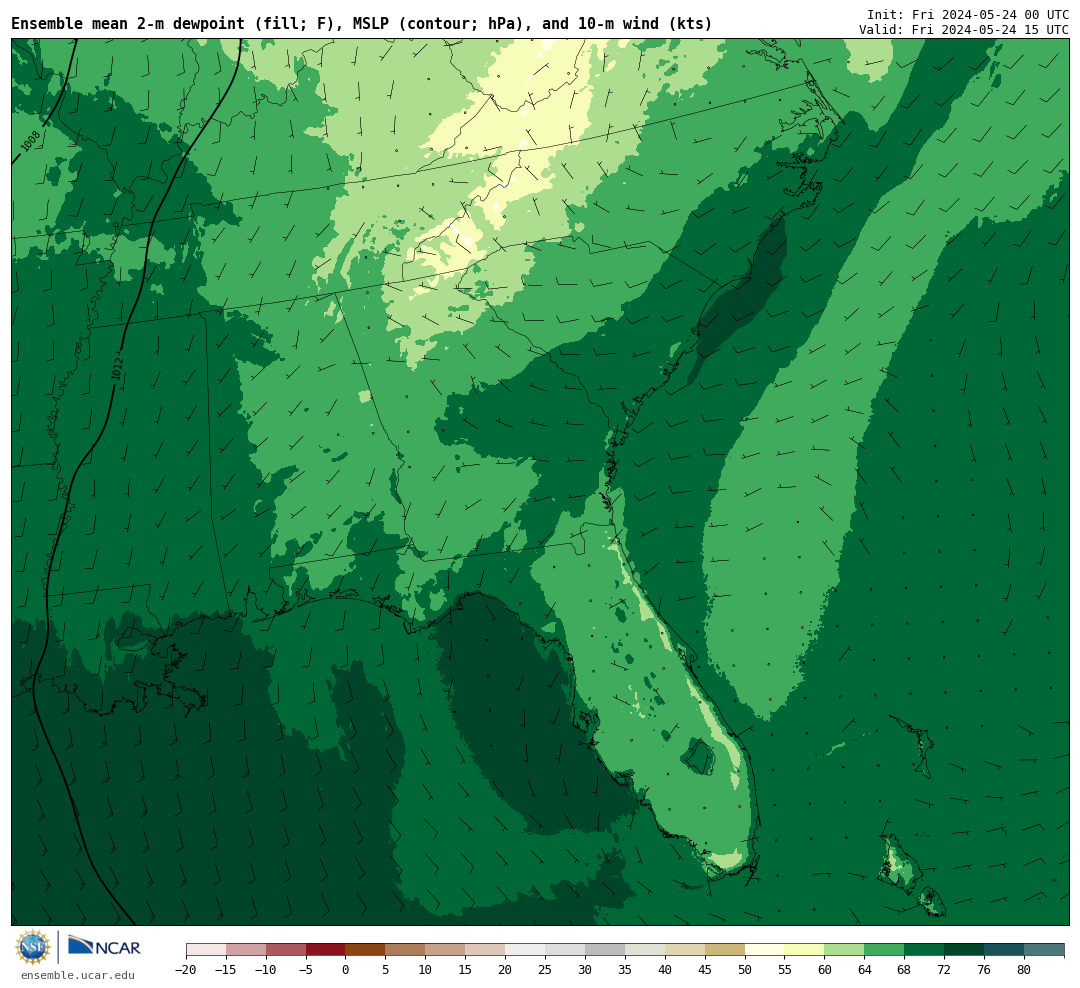Pick the darkest green swatch between 72 and 76

[964, 950]
